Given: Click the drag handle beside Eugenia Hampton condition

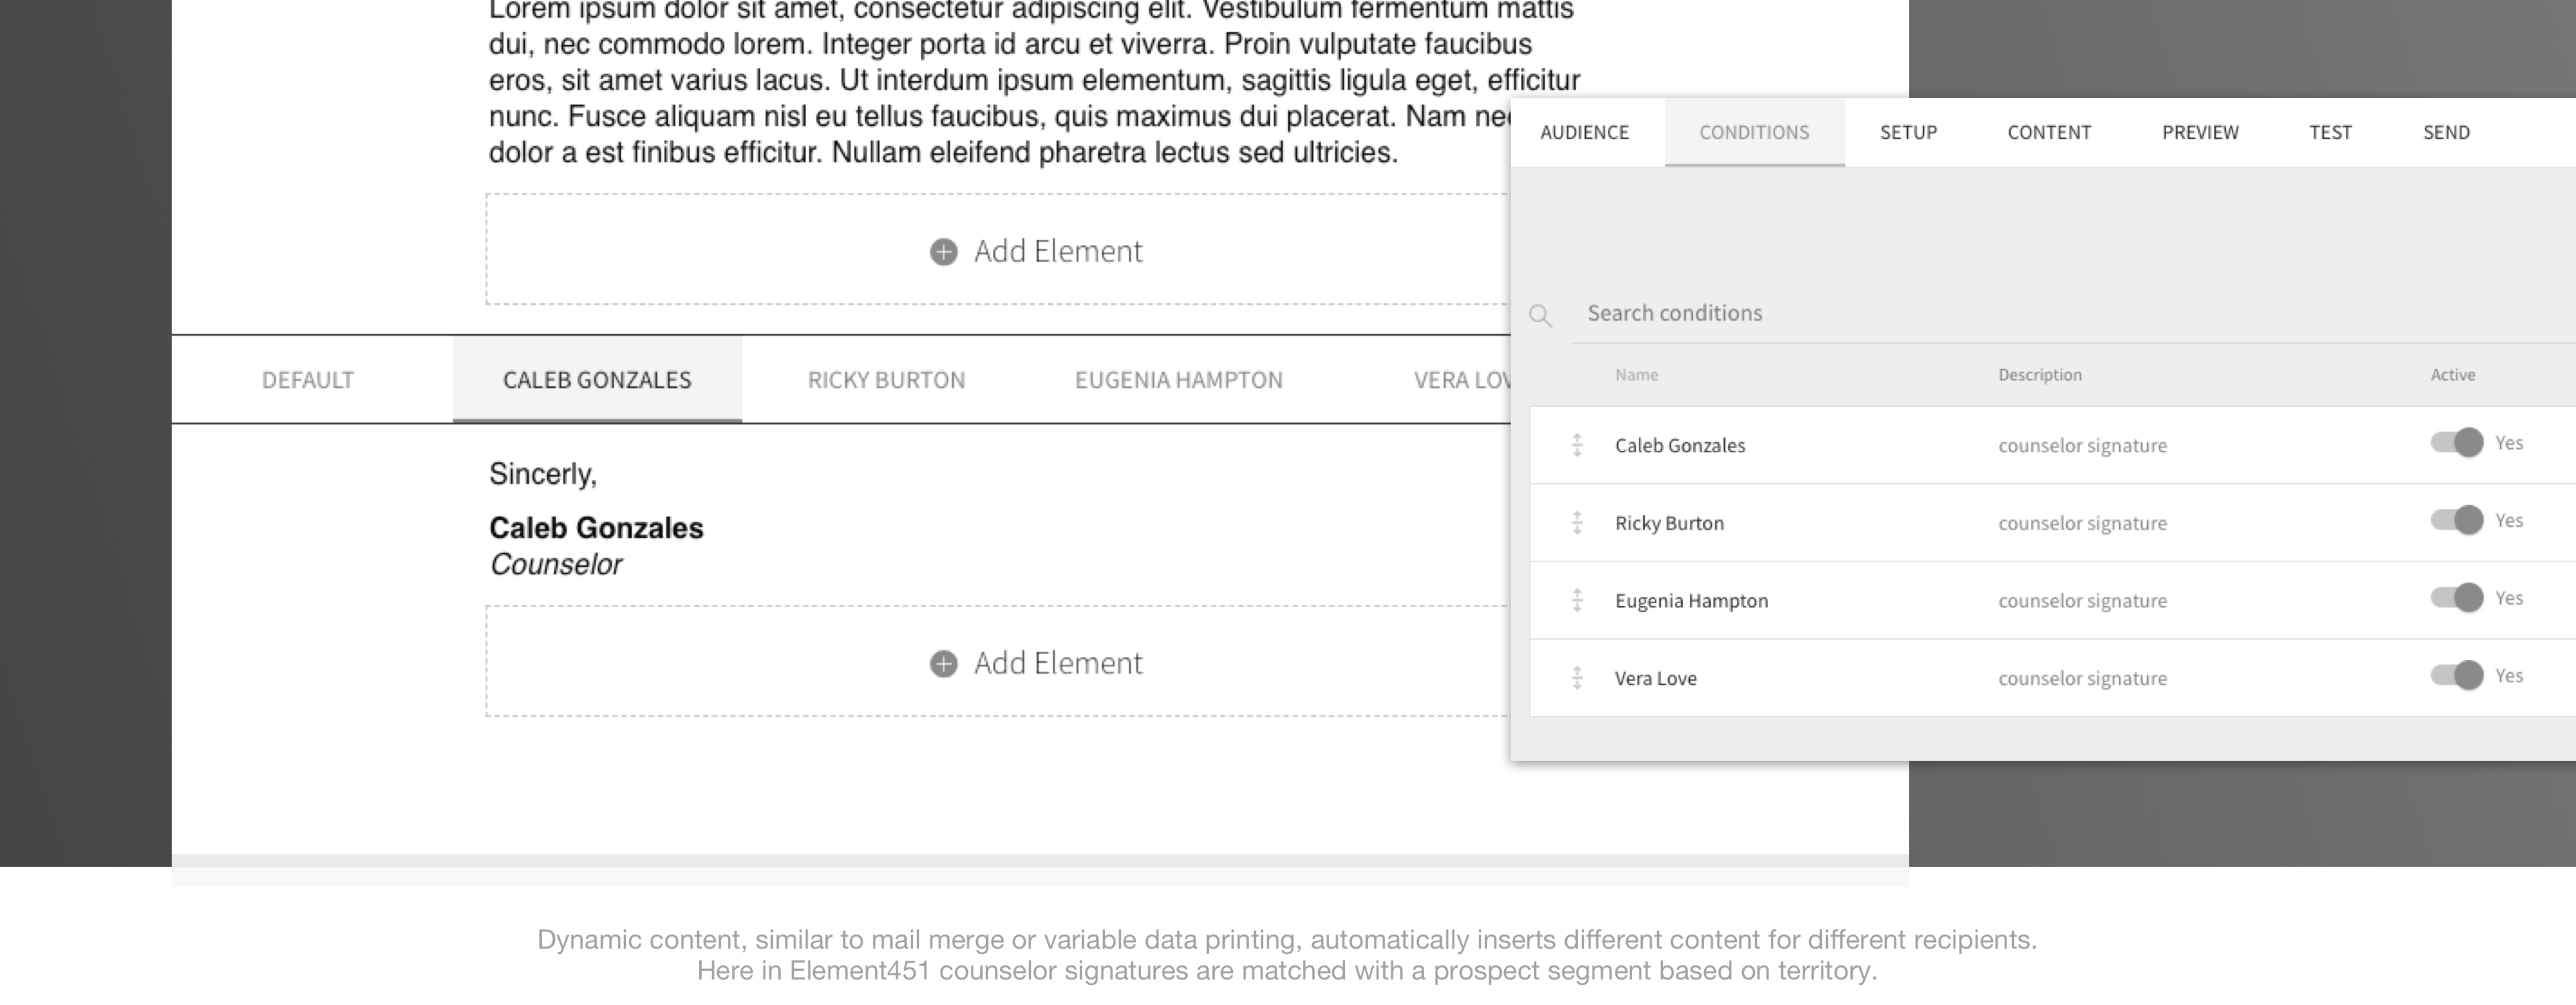Looking at the screenshot, I should pos(1576,600).
